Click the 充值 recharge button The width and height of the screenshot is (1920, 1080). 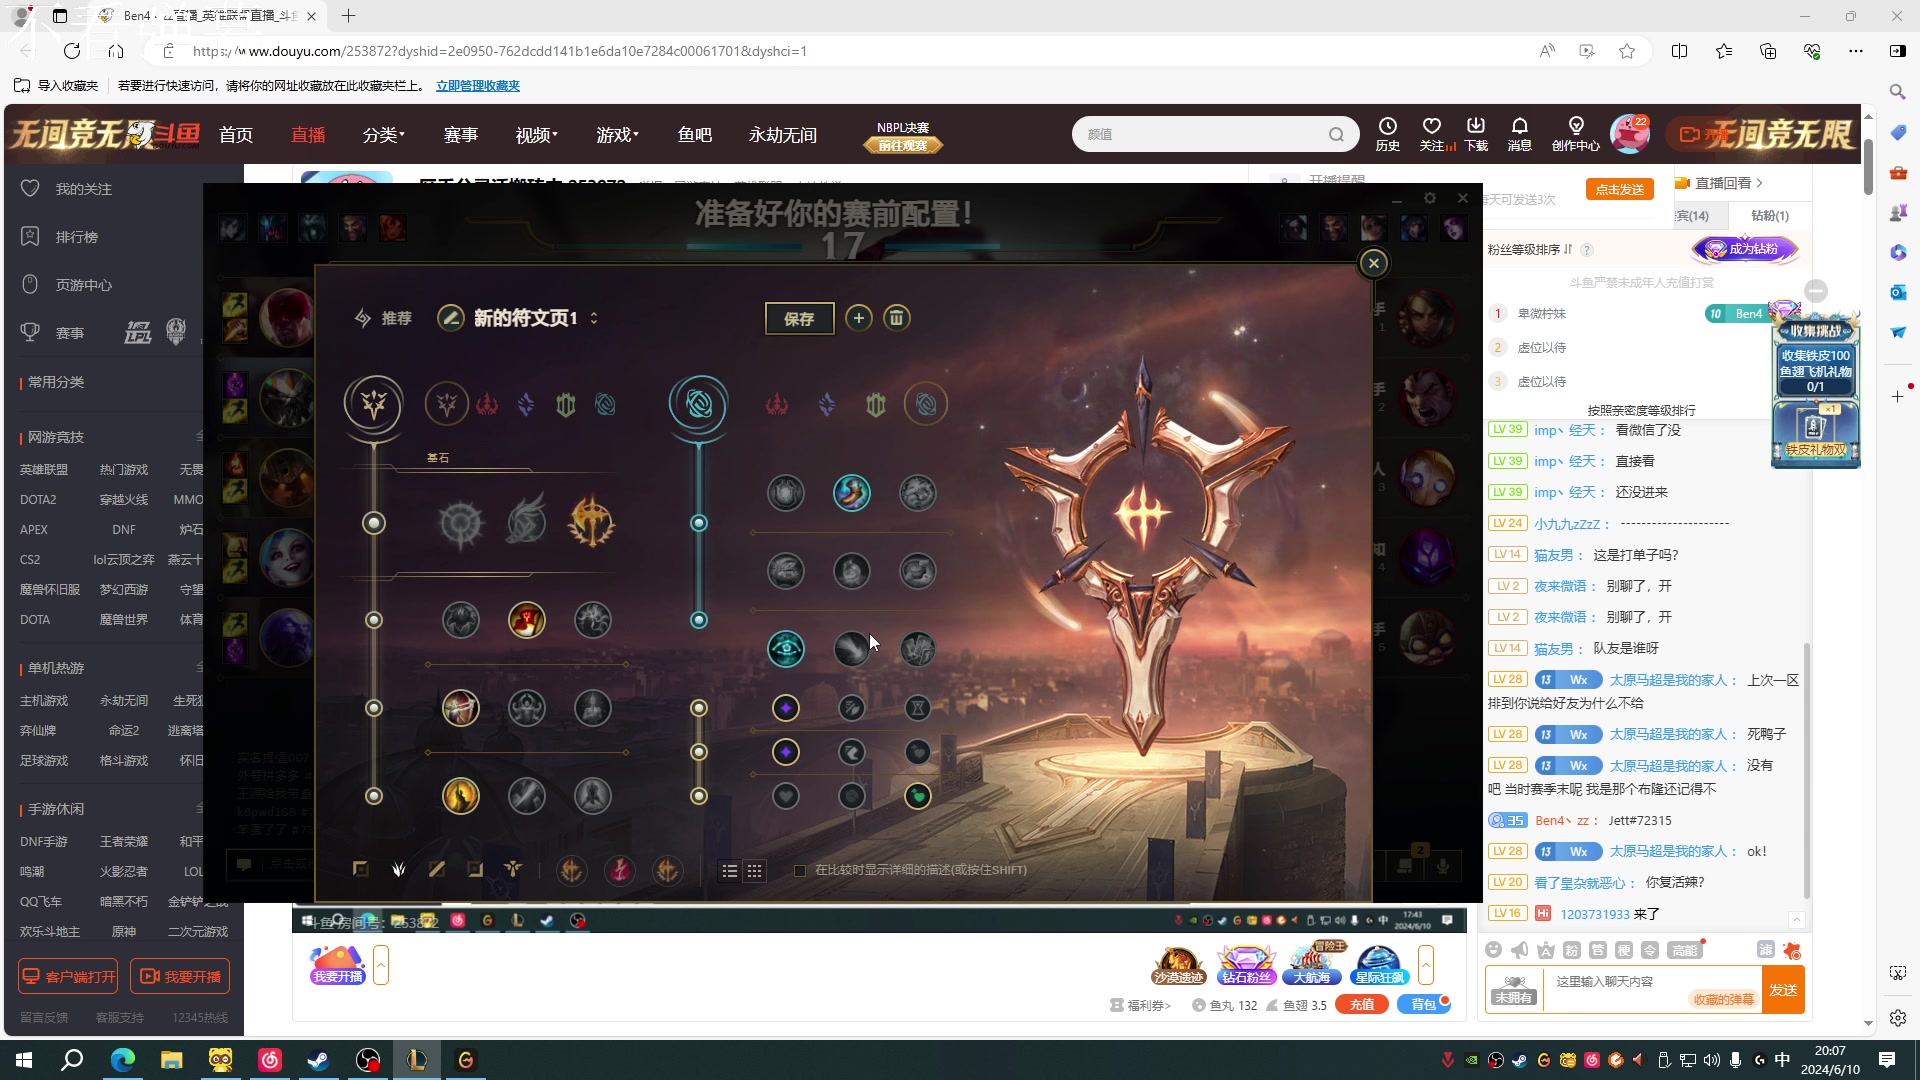point(1362,1005)
